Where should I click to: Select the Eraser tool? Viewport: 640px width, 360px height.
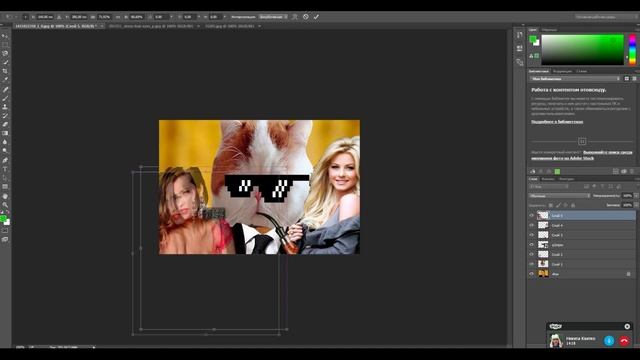[x=5, y=124]
